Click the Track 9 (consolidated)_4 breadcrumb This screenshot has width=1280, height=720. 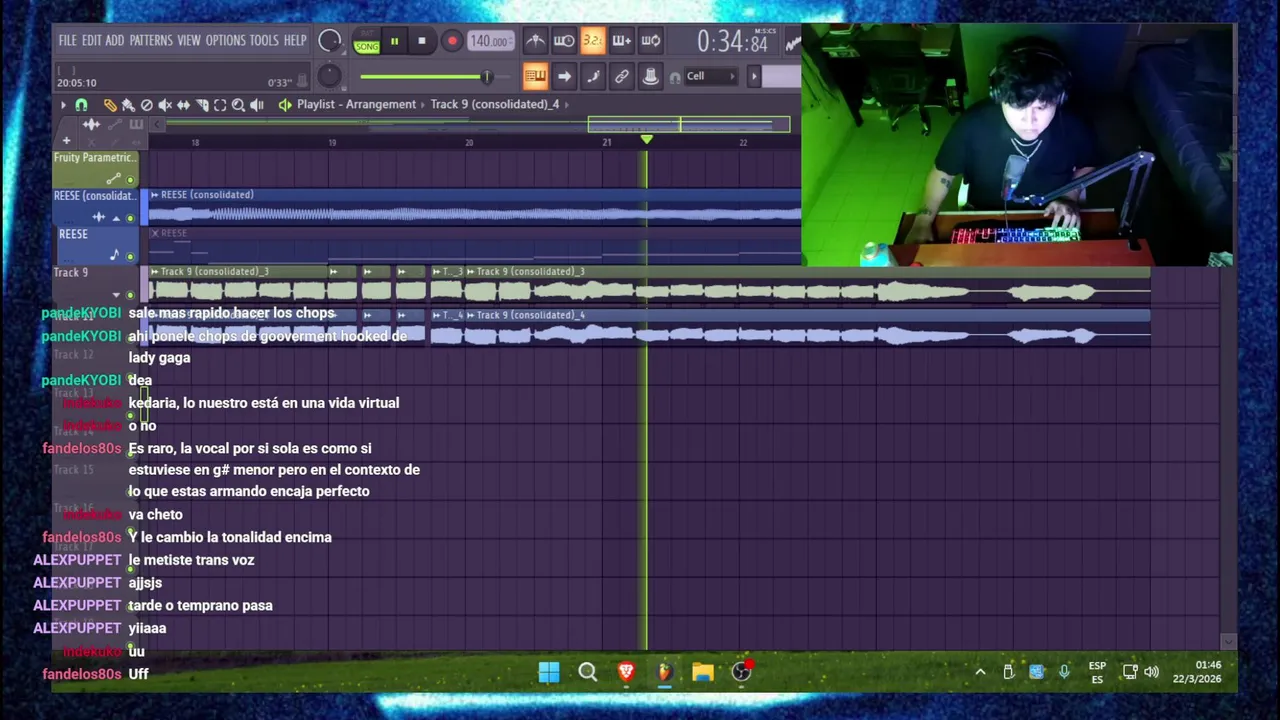(x=495, y=104)
